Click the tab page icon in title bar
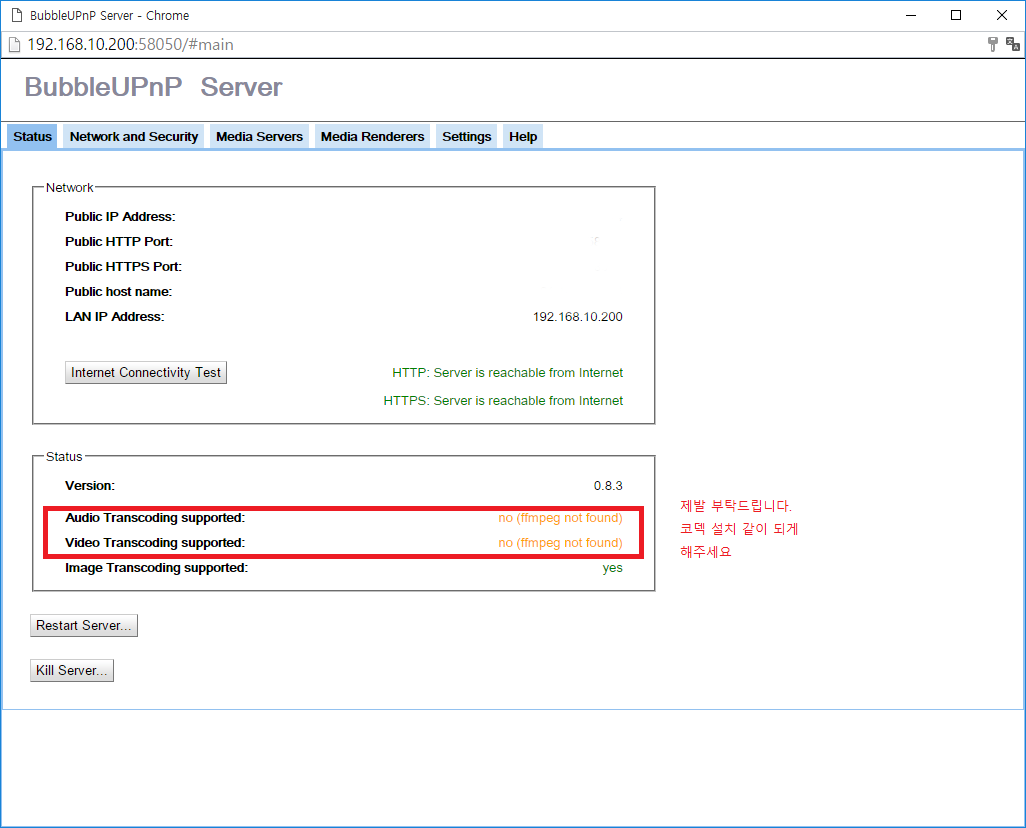Screen dimensions: 1026x828 click(x=17, y=15)
